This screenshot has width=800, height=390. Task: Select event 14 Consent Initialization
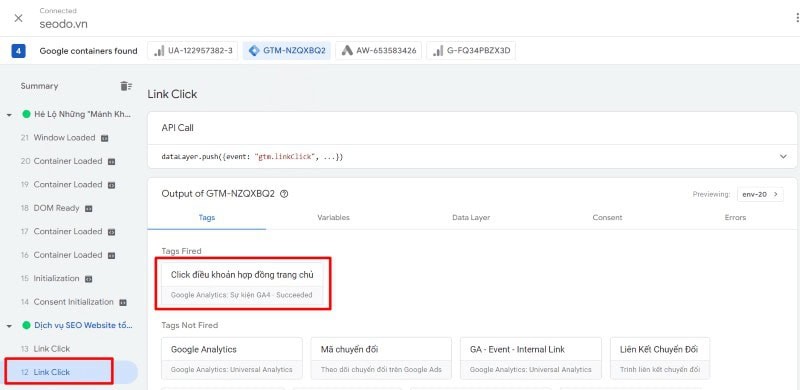pos(67,302)
